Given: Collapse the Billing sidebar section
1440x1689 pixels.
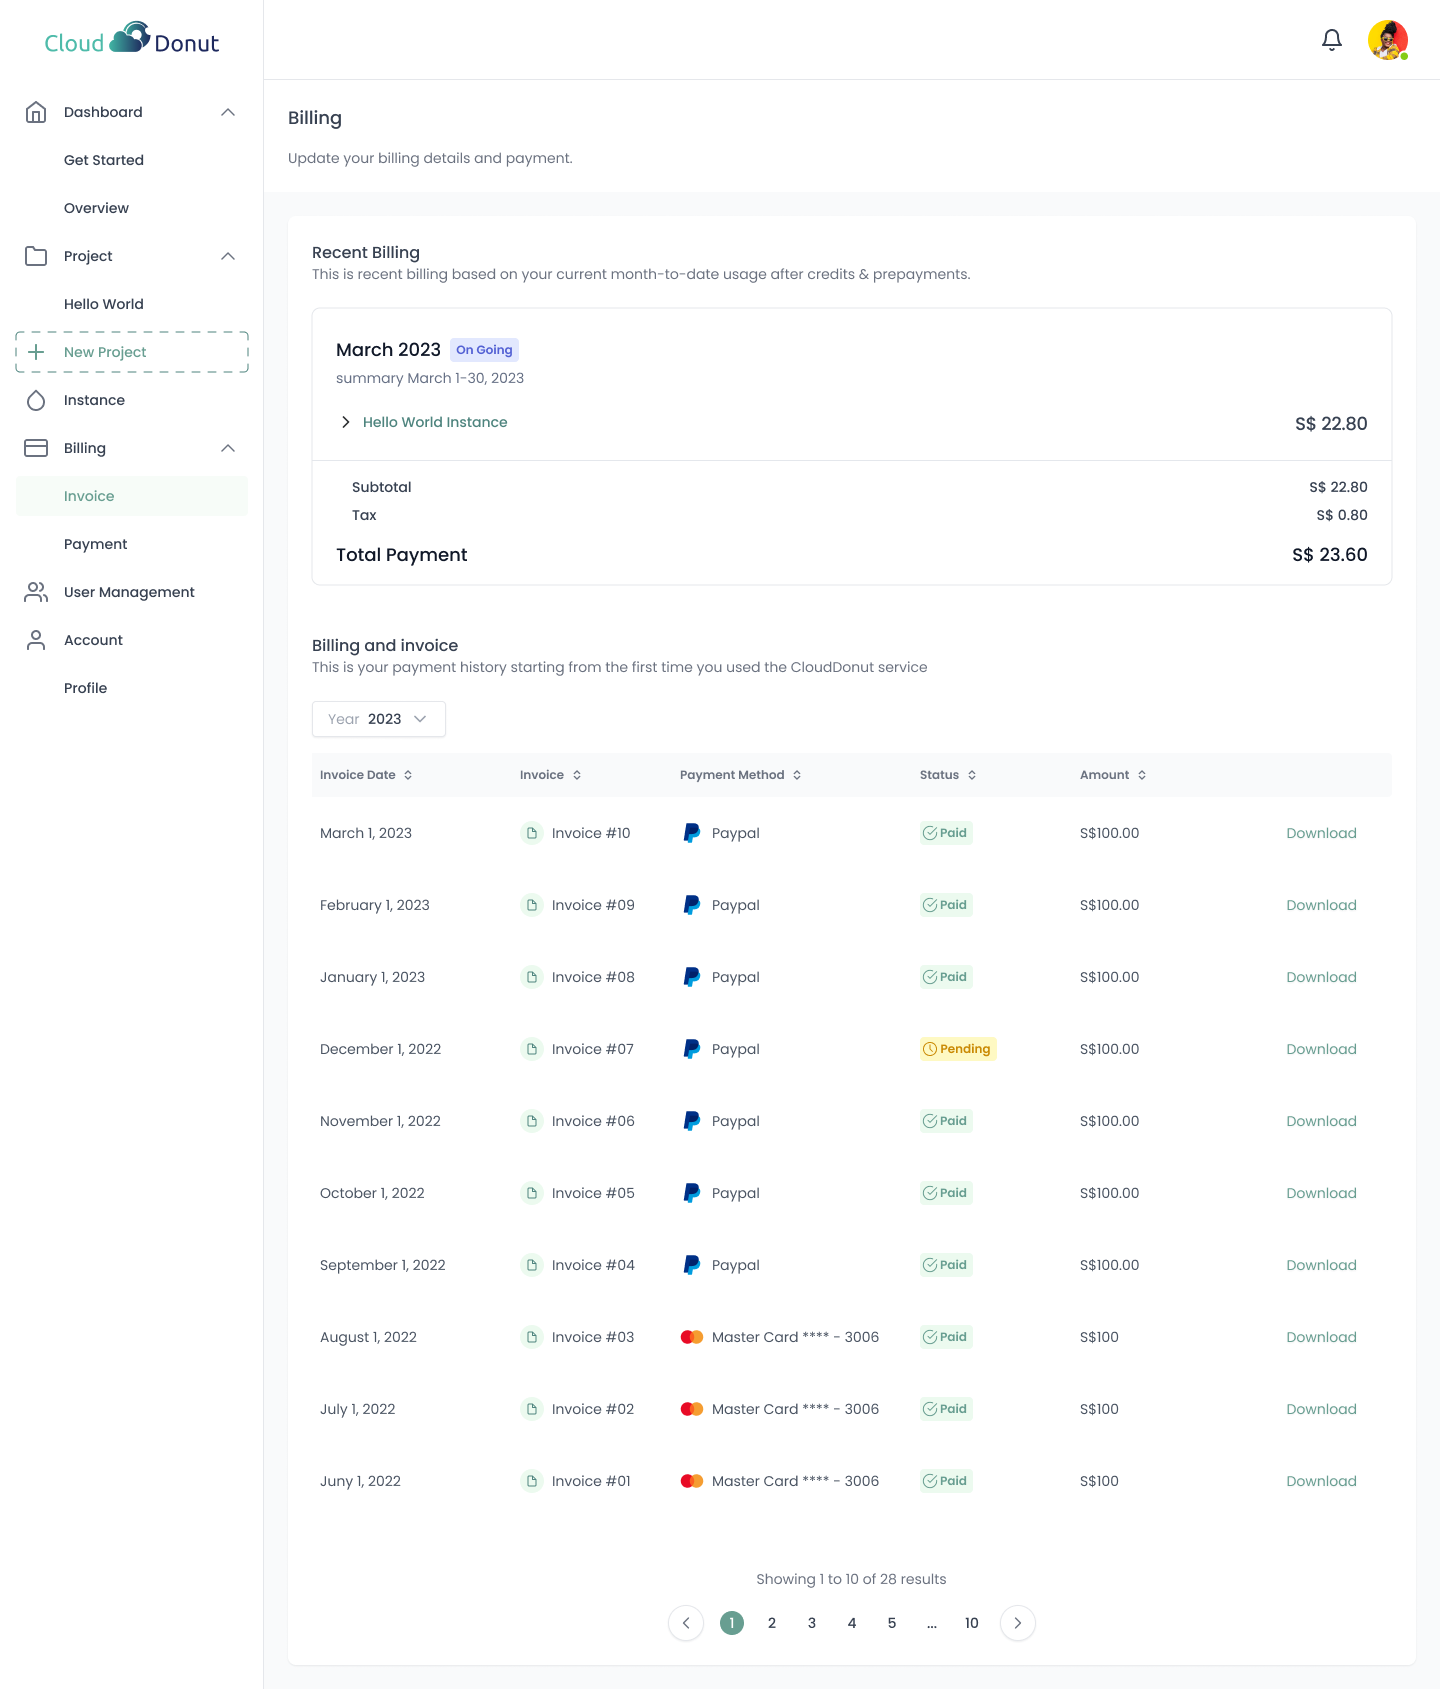Looking at the screenshot, I should click(228, 448).
